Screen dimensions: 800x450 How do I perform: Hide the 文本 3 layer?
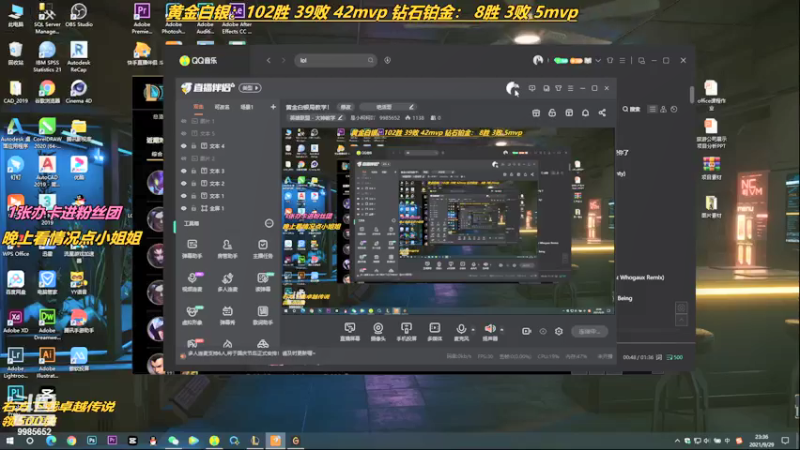pyautogui.click(x=184, y=171)
